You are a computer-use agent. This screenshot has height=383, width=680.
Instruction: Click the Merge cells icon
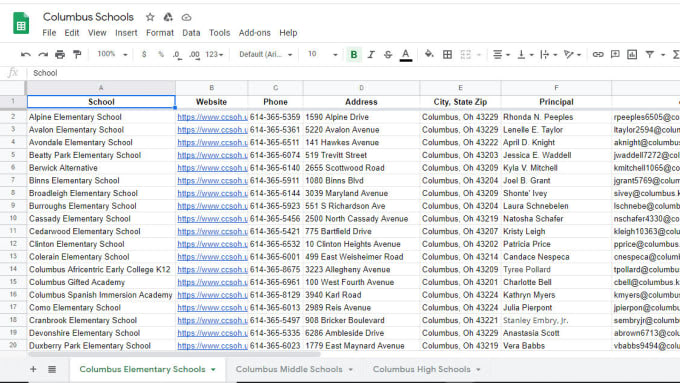click(x=465, y=55)
